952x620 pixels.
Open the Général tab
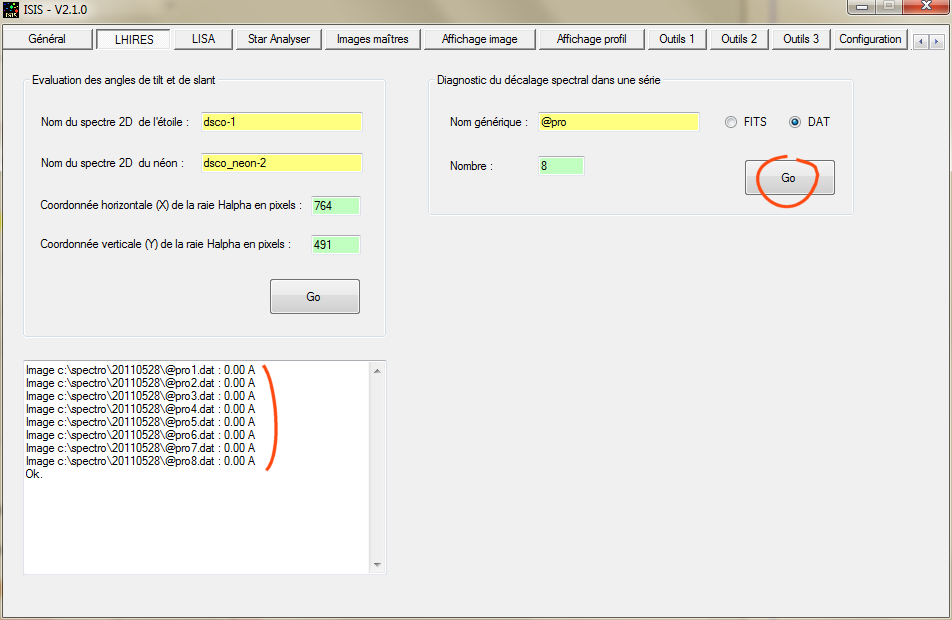(x=47, y=39)
